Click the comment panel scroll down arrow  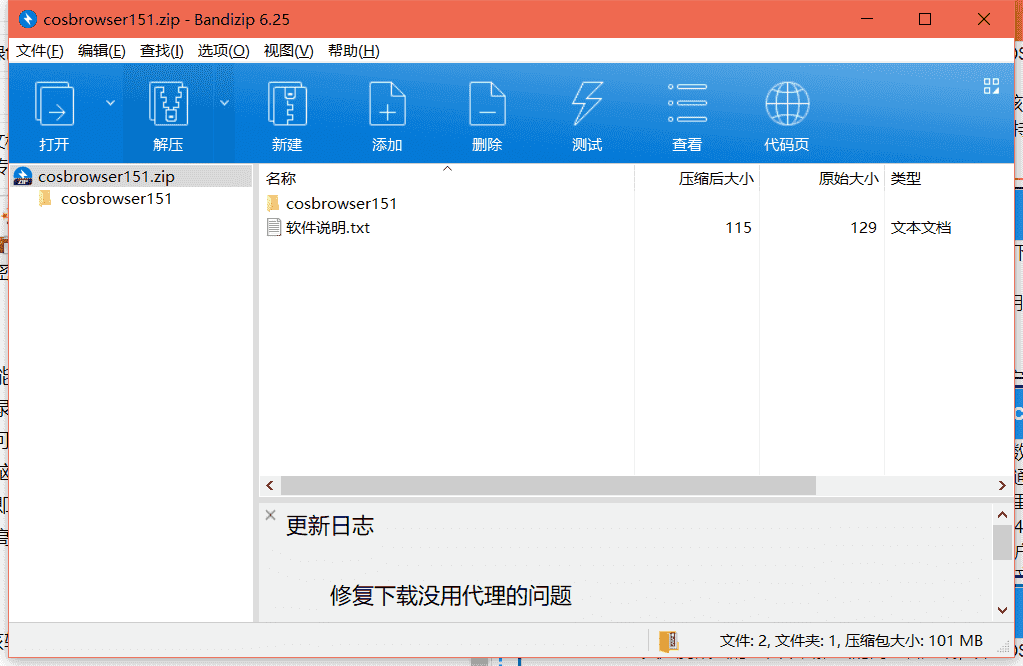point(1003,611)
